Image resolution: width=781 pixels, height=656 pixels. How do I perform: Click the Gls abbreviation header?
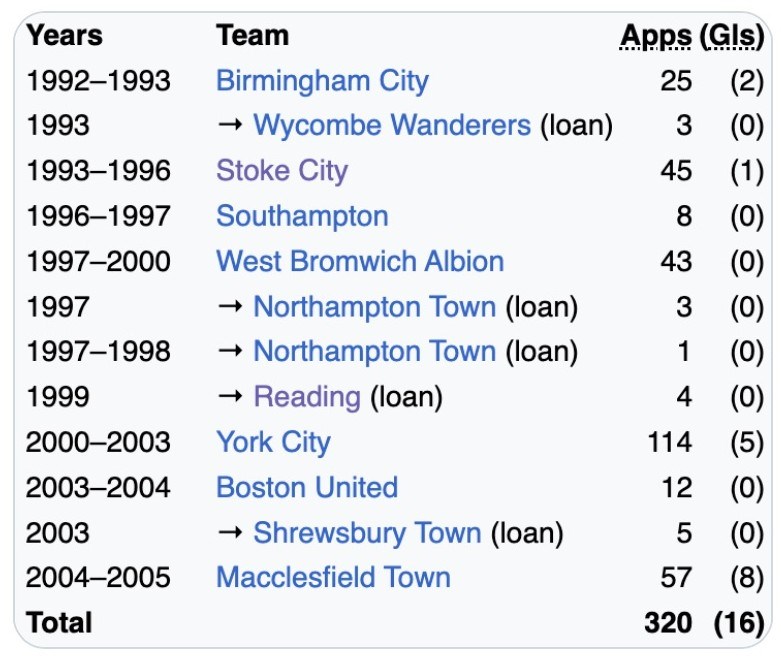pos(733,36)
